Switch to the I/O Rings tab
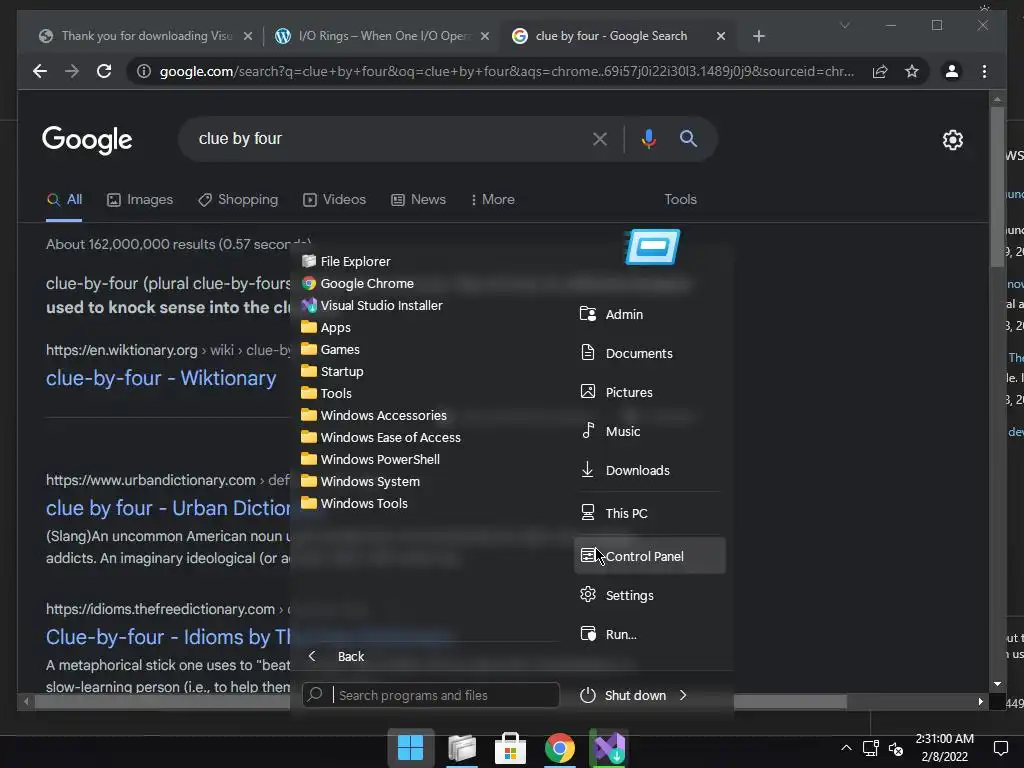This screenshot has width=1024, height=768. [384, 36]
